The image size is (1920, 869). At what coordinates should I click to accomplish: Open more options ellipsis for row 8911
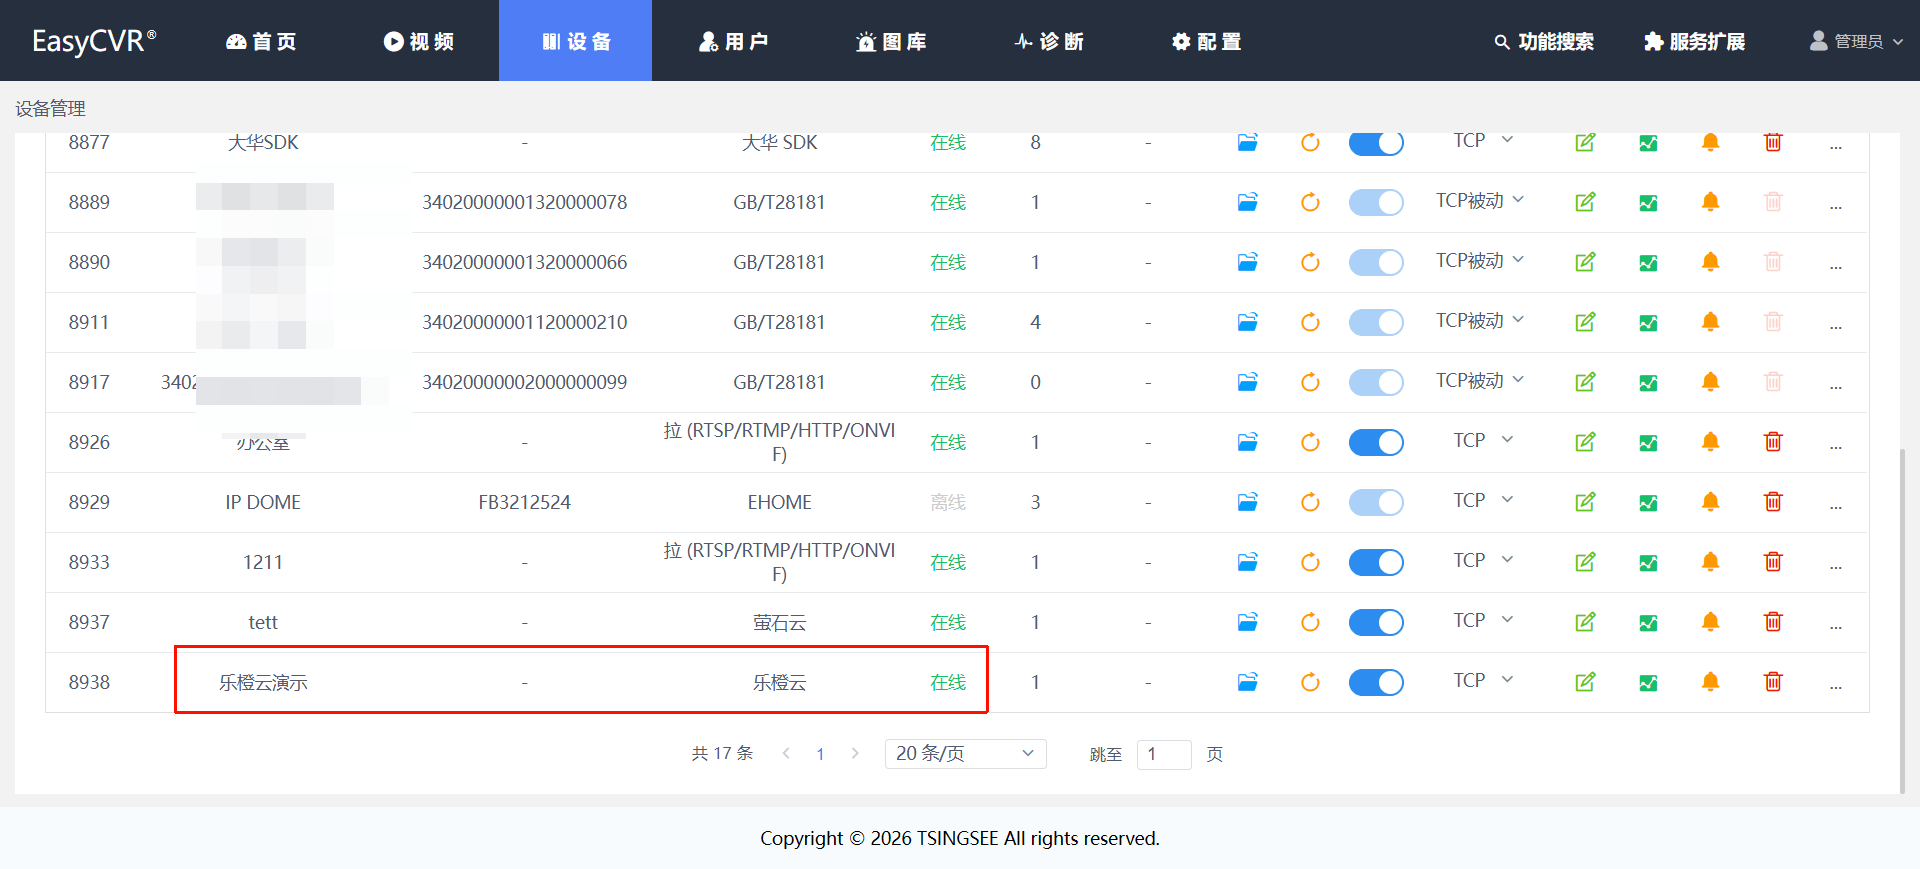(1836, 323)
